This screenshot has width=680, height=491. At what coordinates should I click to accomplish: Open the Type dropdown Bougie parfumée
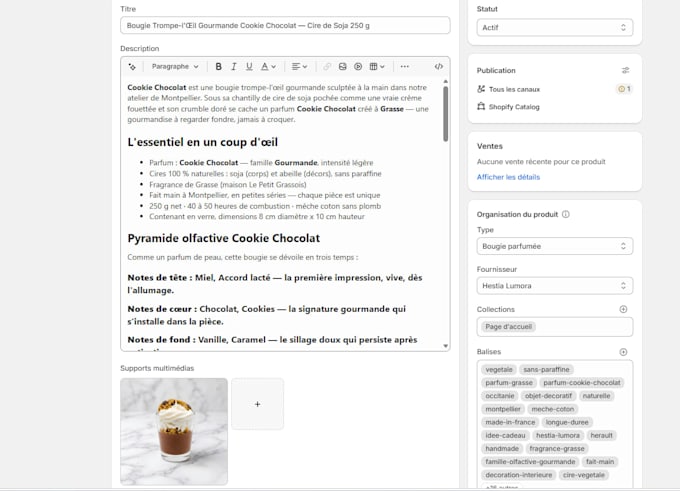coord(555,246)
